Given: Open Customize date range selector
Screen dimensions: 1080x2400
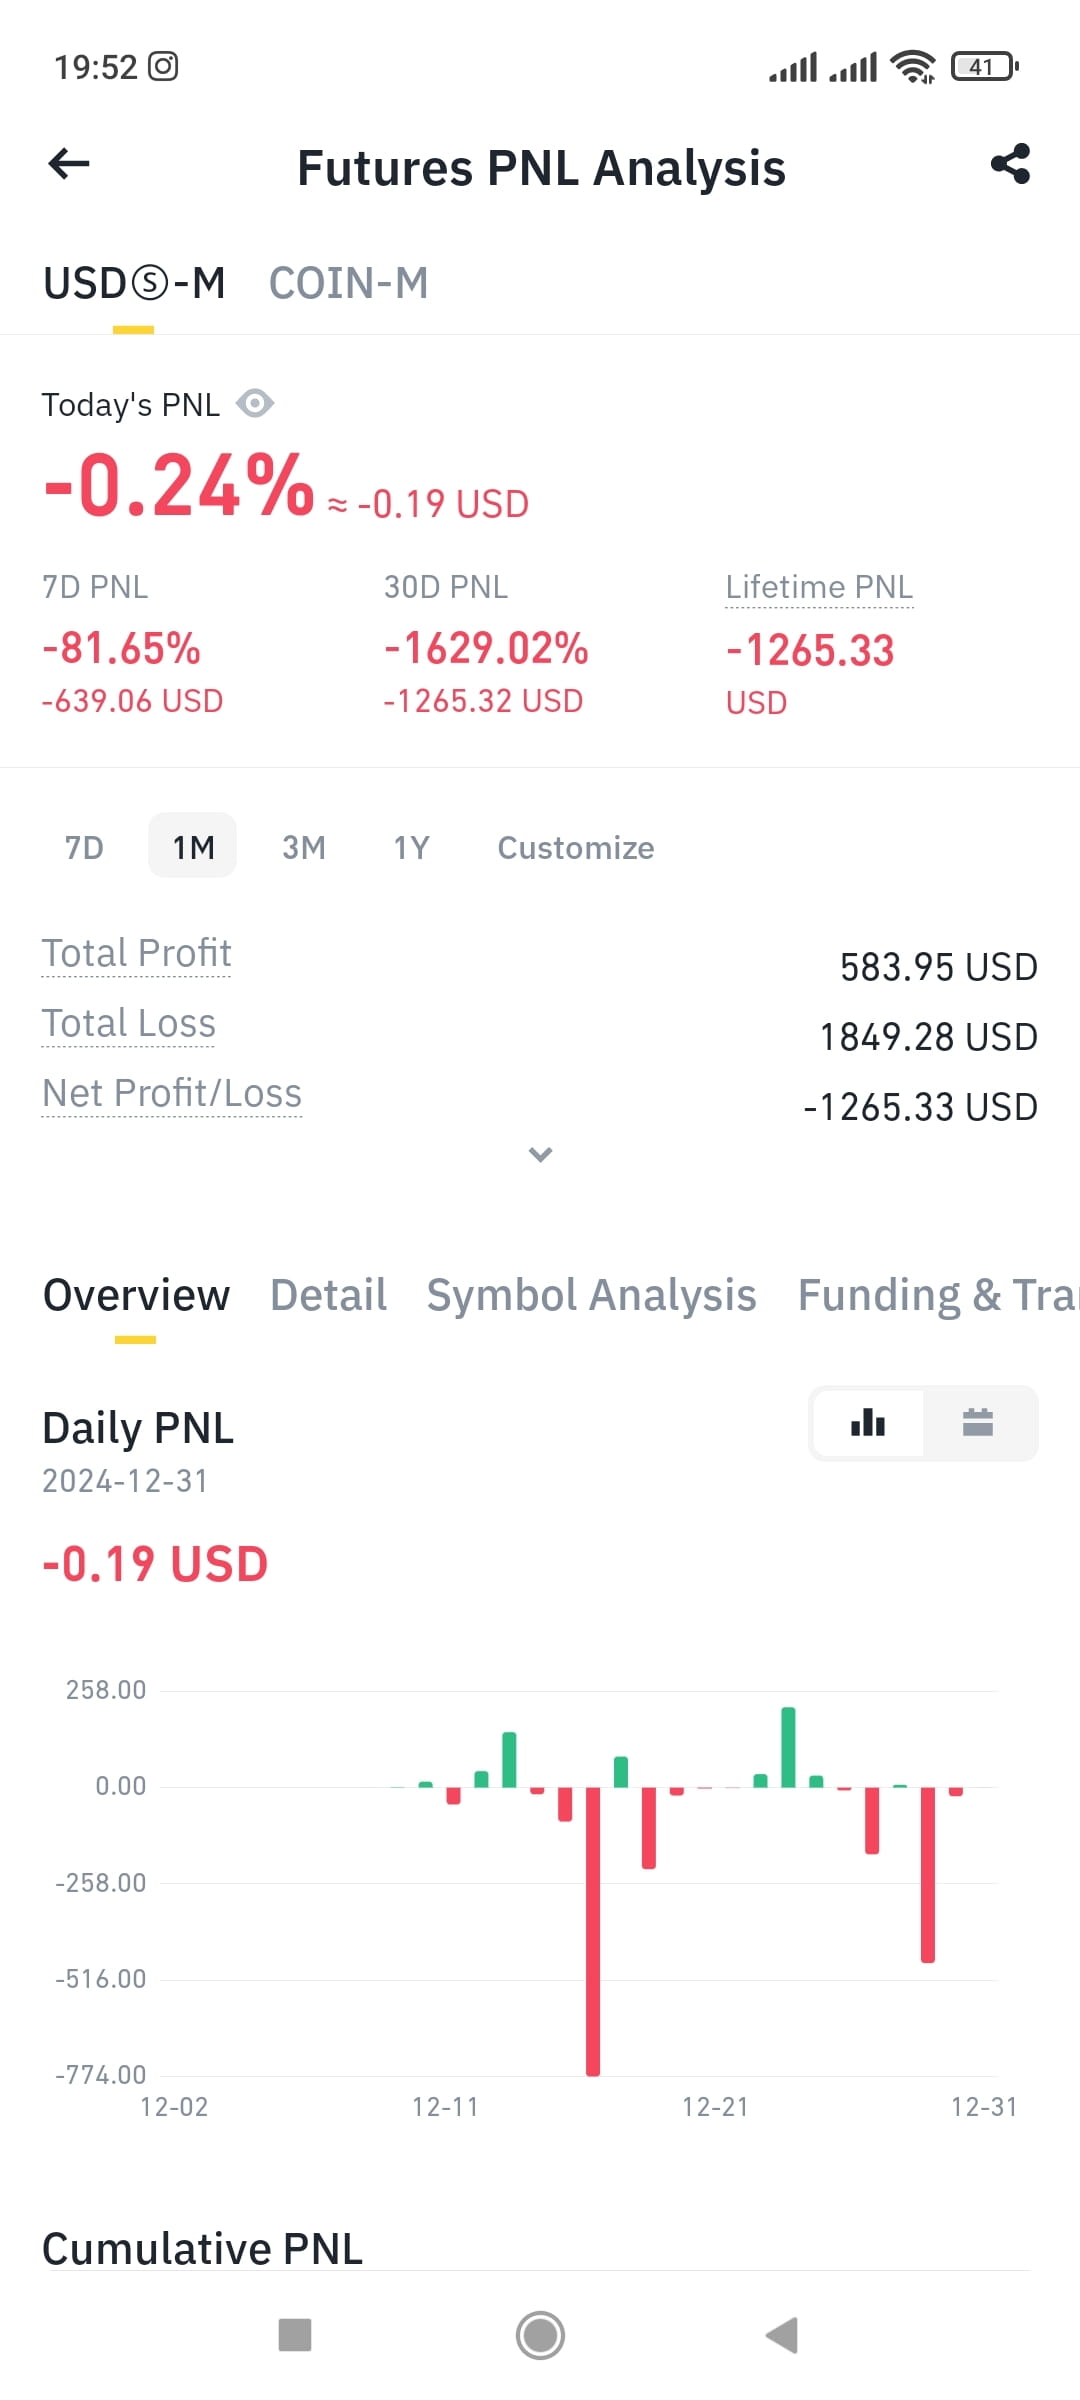Looking at the screenshot, I should pyautogui.click(x=576, y=848).
